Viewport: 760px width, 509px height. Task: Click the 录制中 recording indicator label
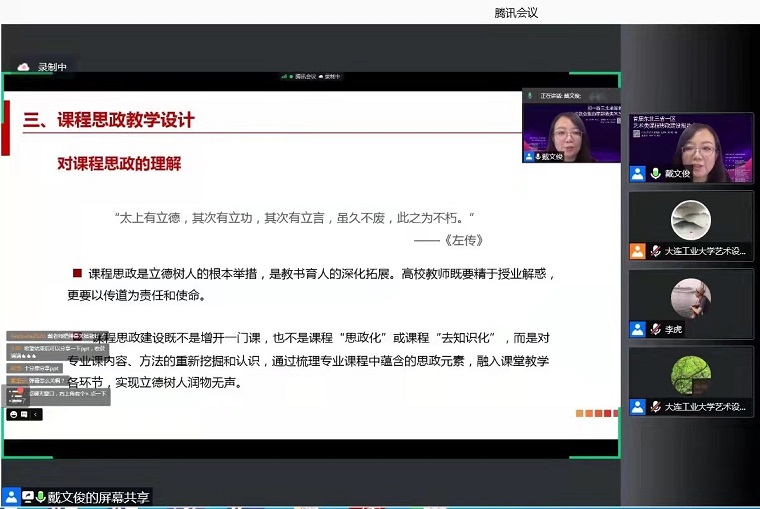click(x=52, y=67)
